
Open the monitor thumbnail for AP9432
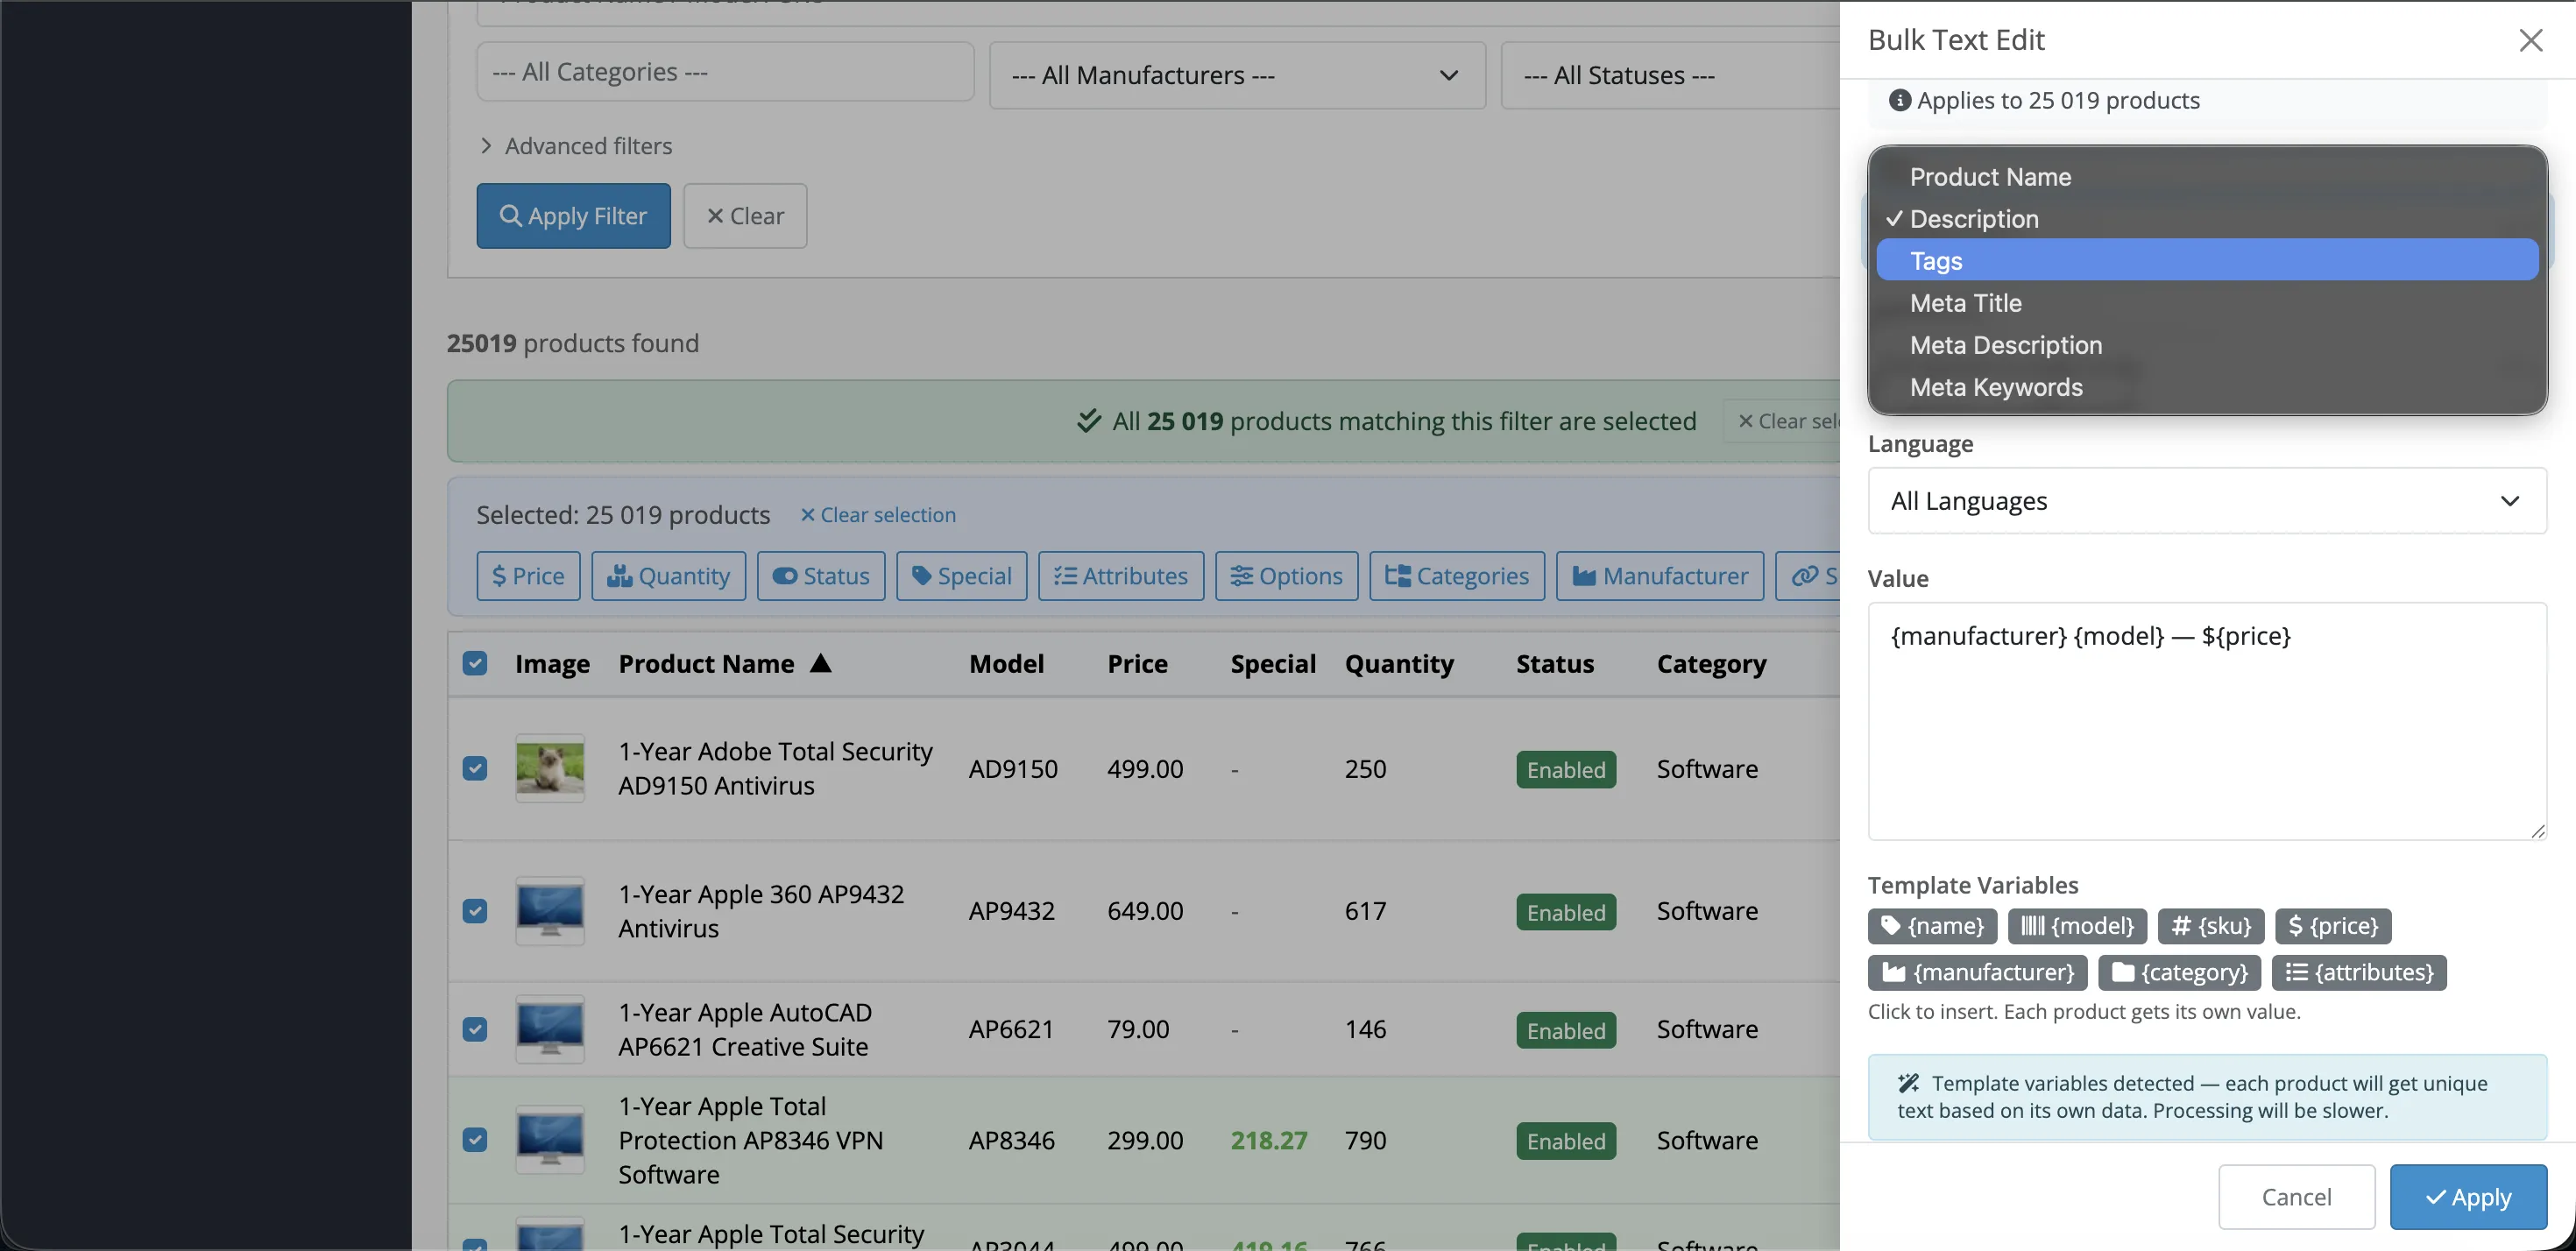(x=550, y=911)
